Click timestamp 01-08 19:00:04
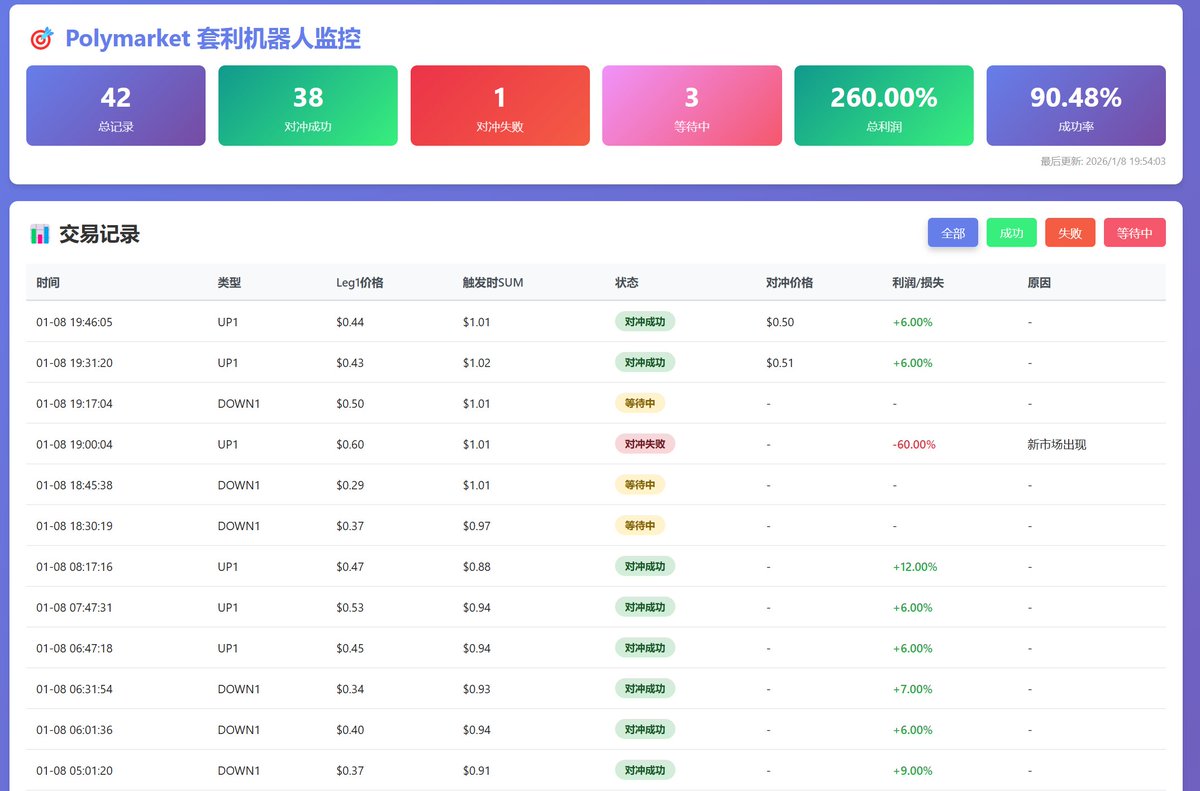The width and height of the screenshot is (1200, 791). pyautogui.click(x=75, y=444)
